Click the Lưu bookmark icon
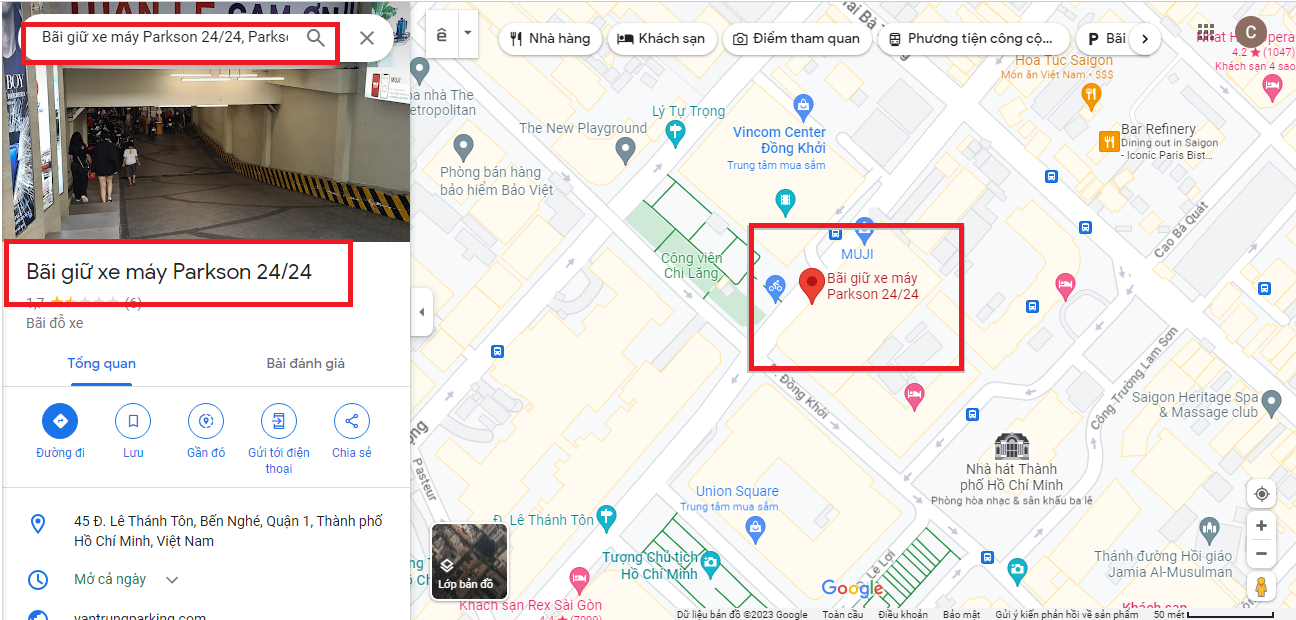The width and height of the screenshot is (1296, 620). click(133, 421)
